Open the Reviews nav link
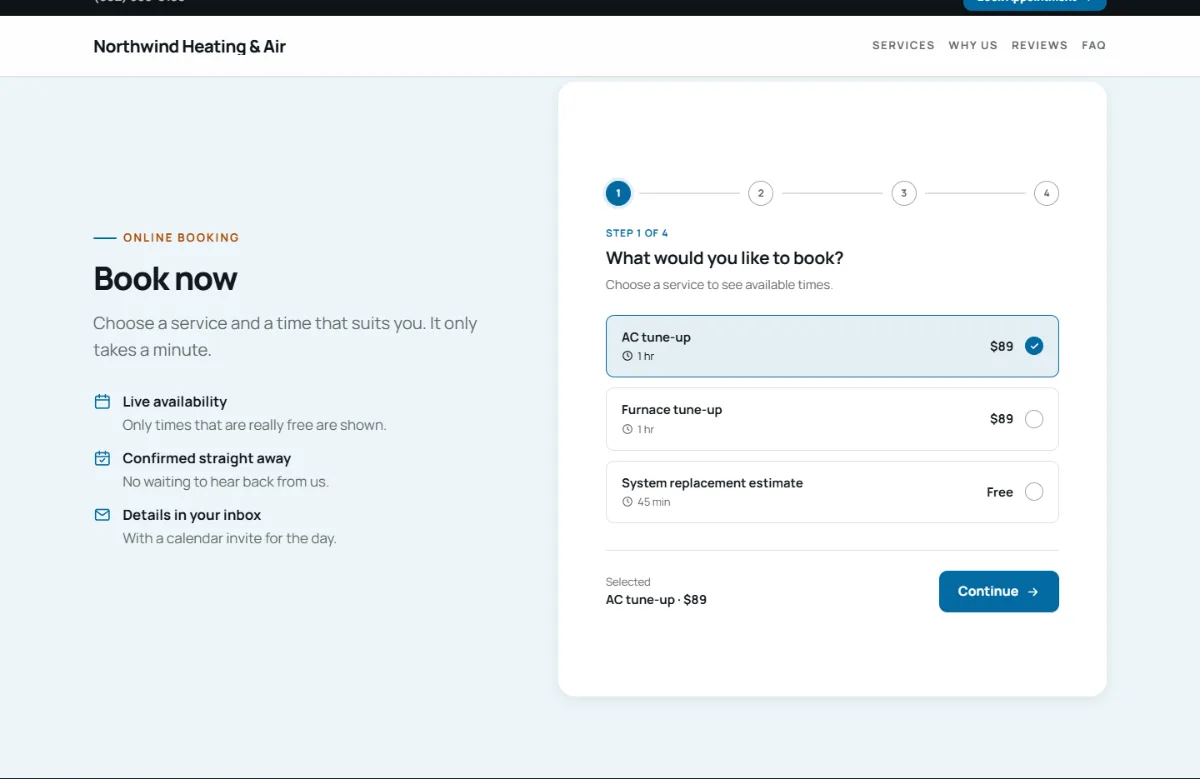Screen dimensions: 1200x779 pos(1040,46)
